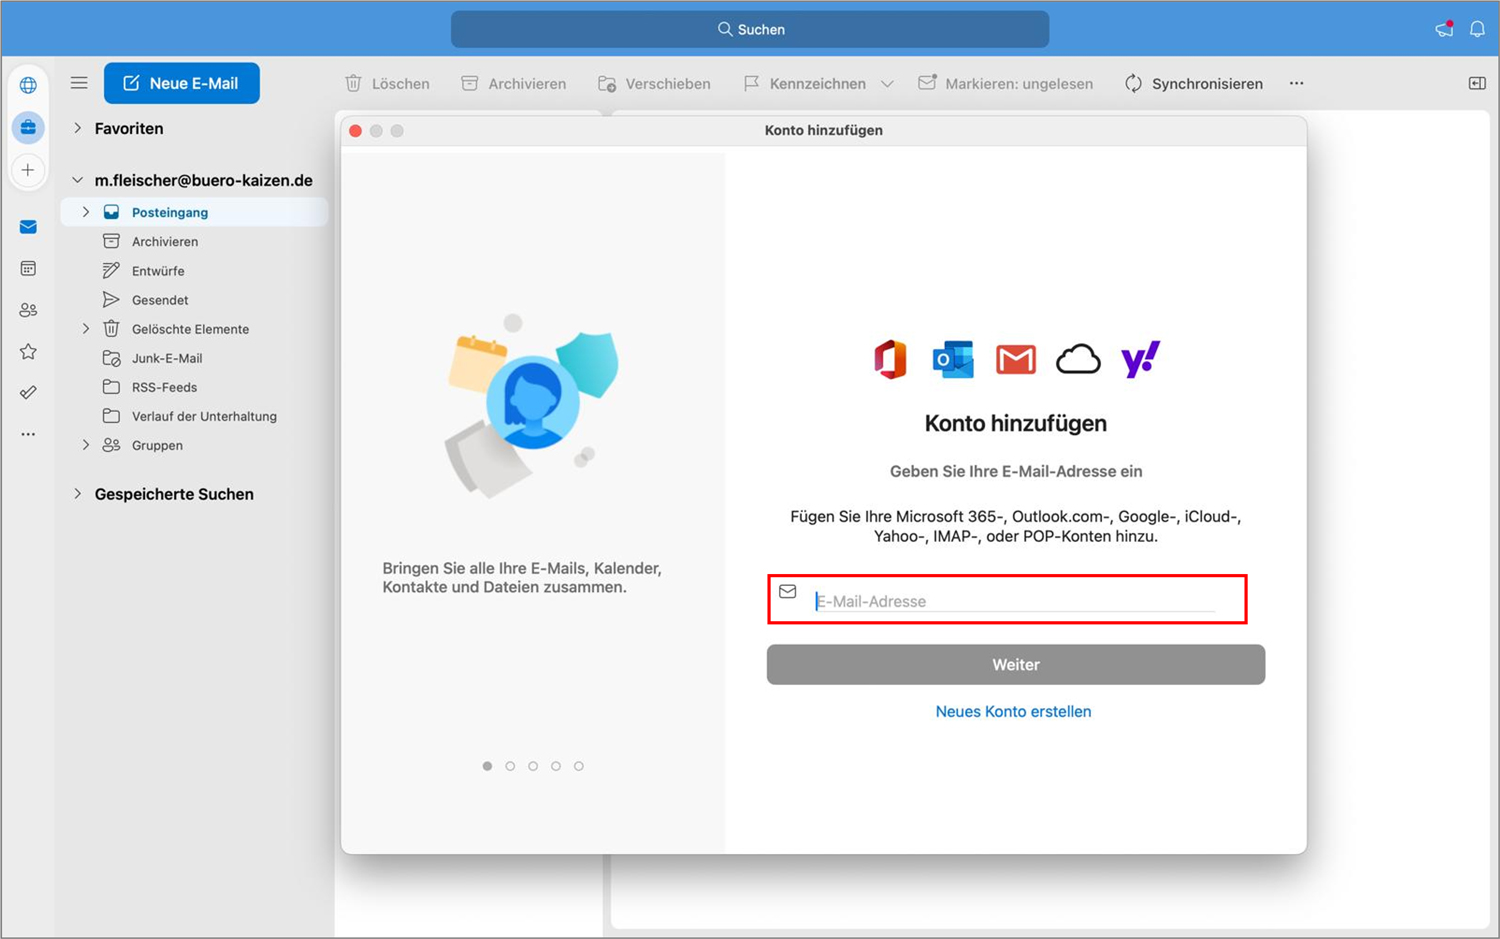This screenshot has width=1500, height=939.
Task: Click the Neues Konto erstellen link
Action: click(x=1013, y=711)
